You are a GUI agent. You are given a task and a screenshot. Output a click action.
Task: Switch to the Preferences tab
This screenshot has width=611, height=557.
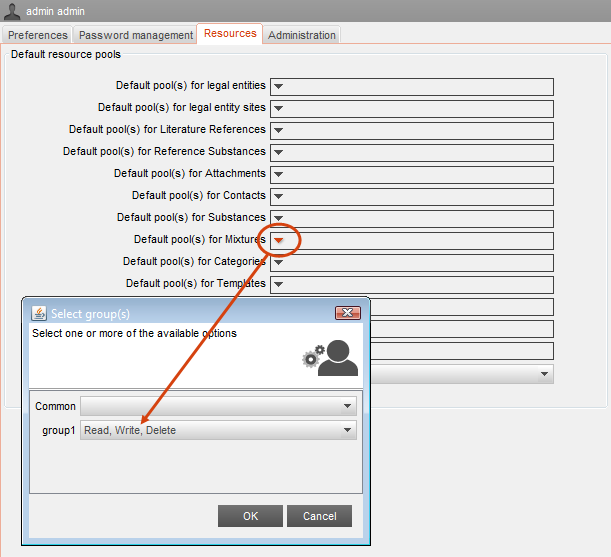[37, 35]
